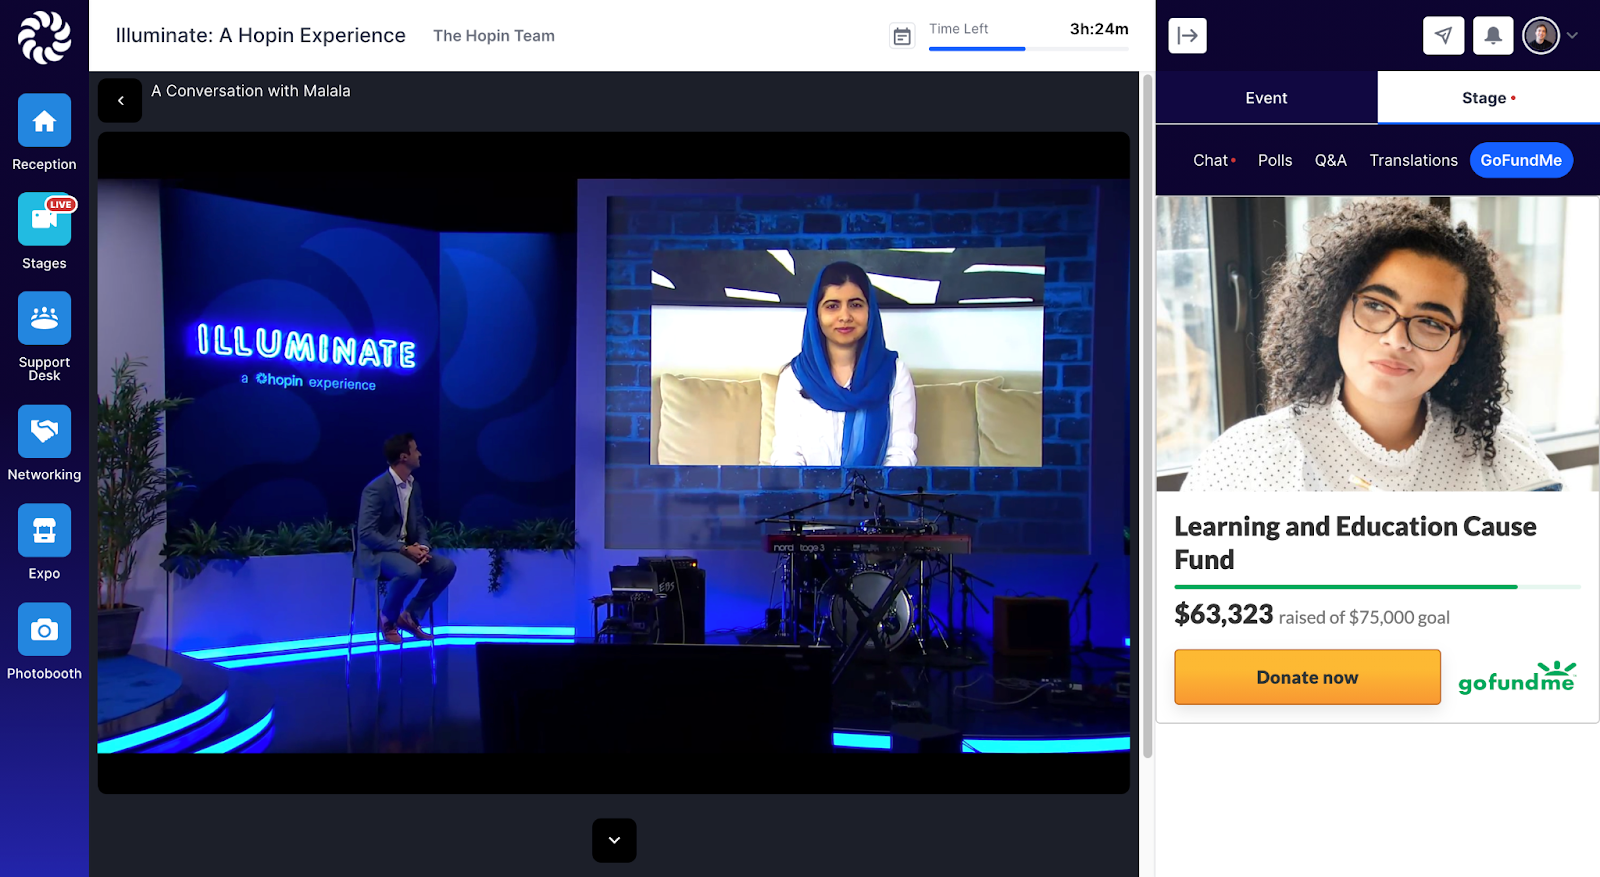Click the paper plane invite icon

(x=1443, y=36)
